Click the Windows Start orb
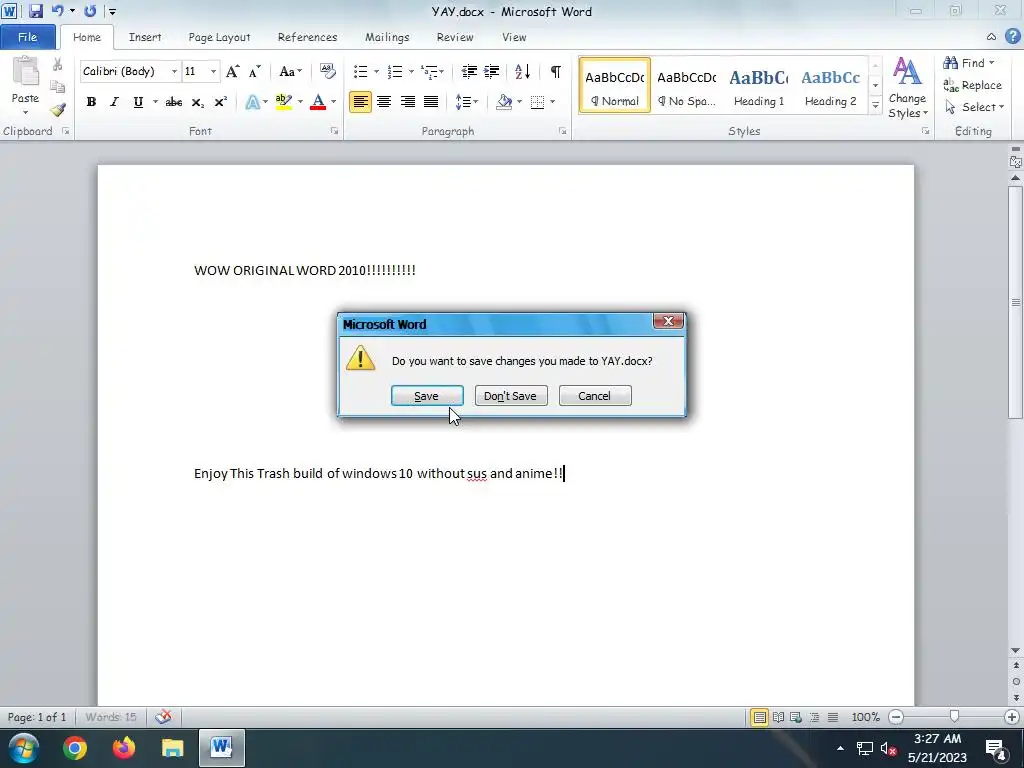The height and width of the screenshot is (768, 1024). pyautogui.click(x=24, y=748)
